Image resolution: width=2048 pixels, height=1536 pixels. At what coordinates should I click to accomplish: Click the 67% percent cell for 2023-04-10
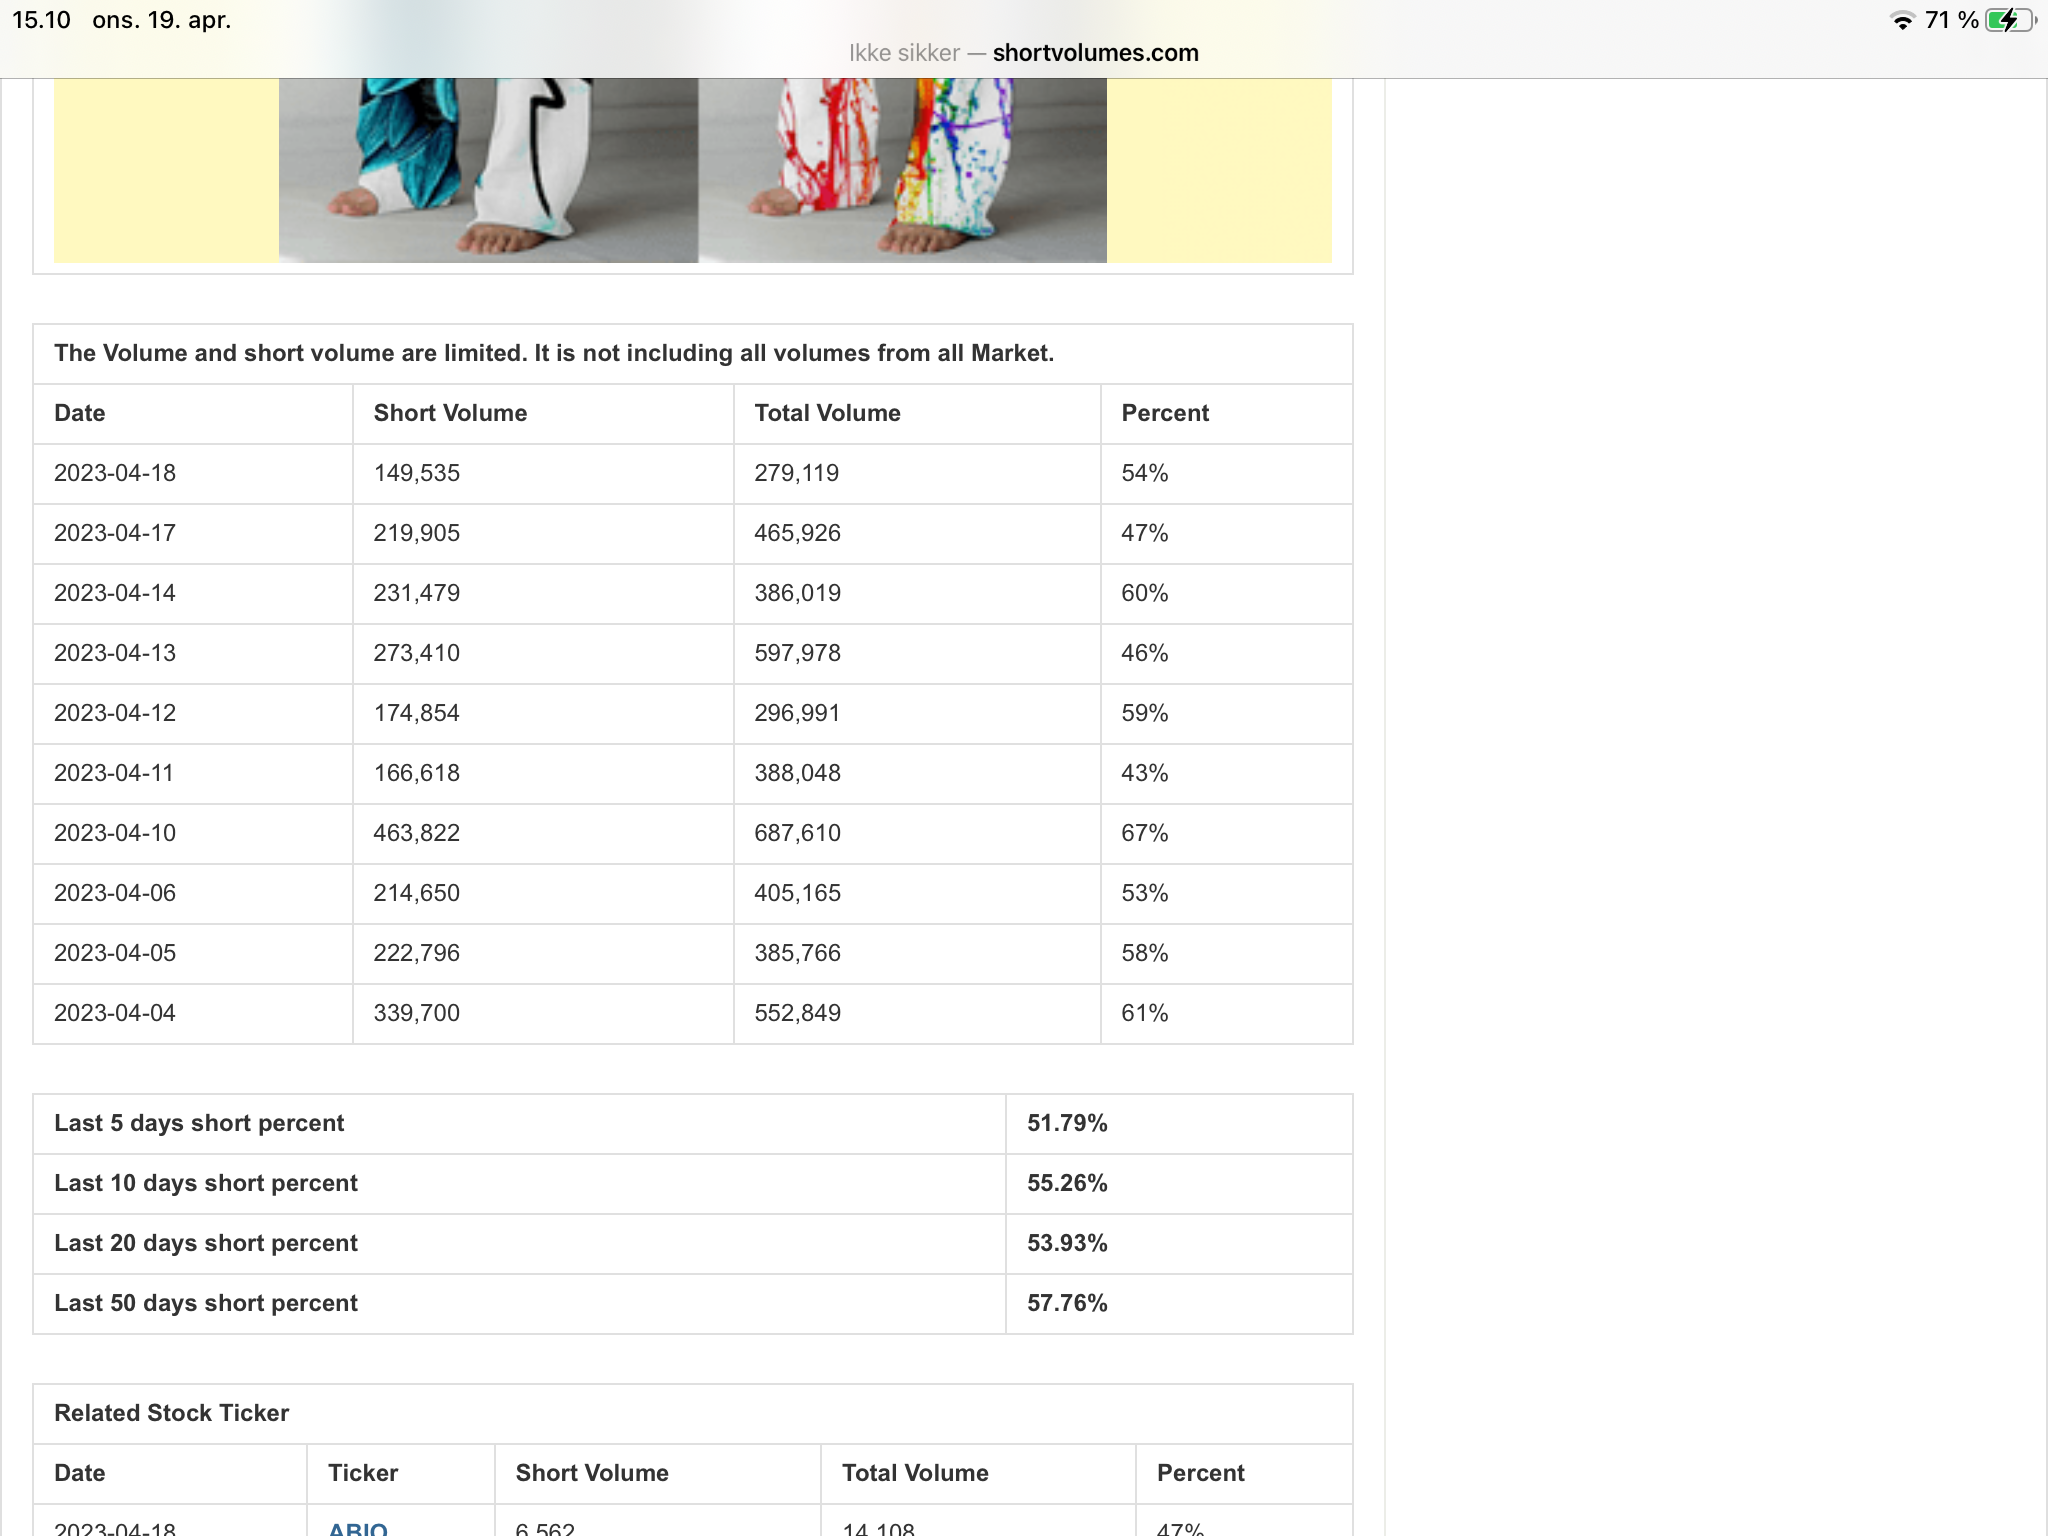pos(1144,833)
